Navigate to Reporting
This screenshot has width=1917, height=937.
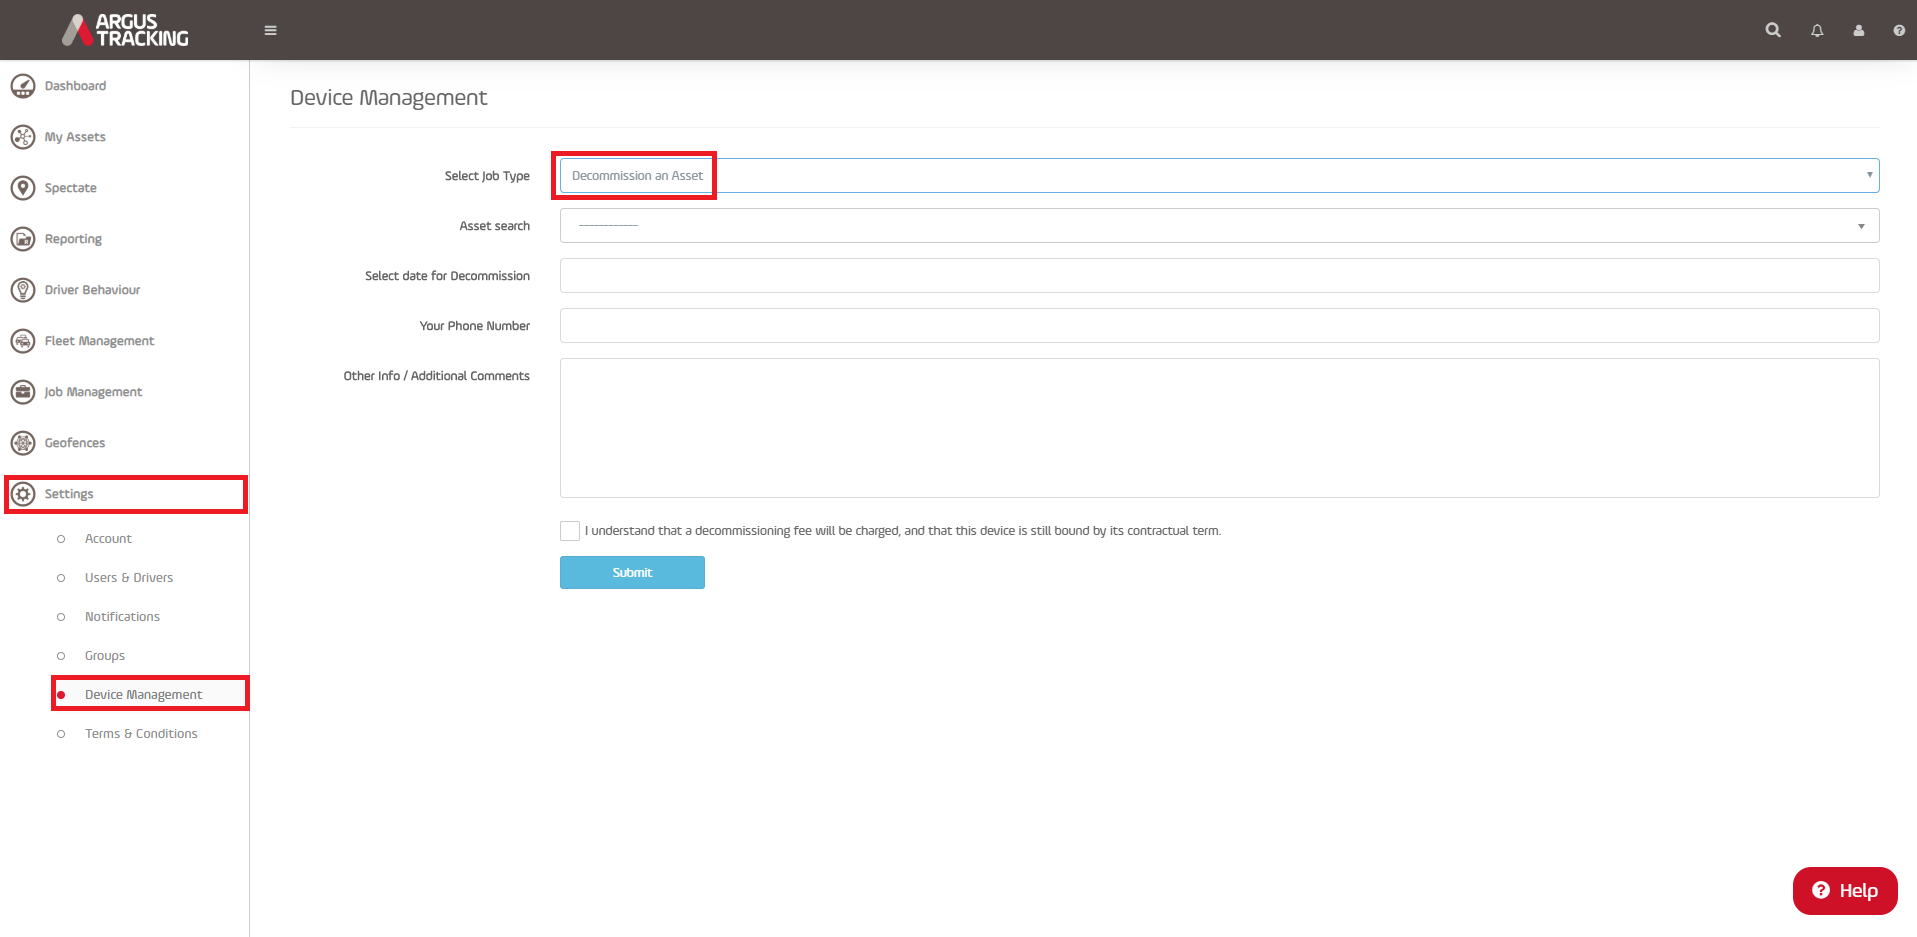point(73,239)
